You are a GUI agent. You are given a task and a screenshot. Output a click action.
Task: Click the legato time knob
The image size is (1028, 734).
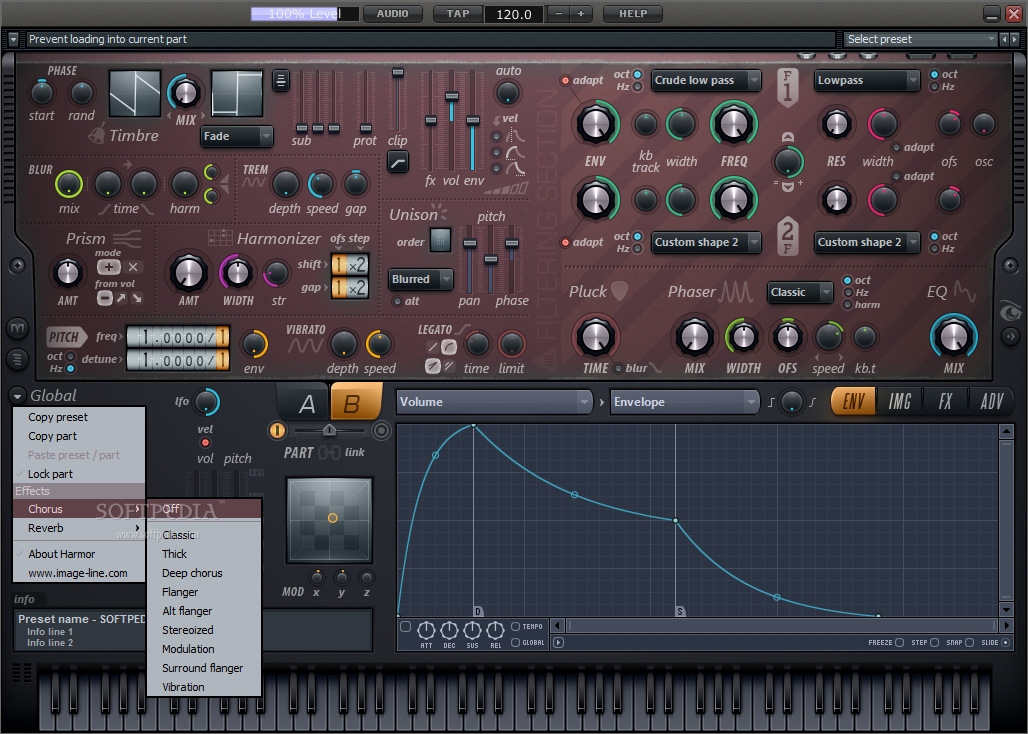pos(477,343)
